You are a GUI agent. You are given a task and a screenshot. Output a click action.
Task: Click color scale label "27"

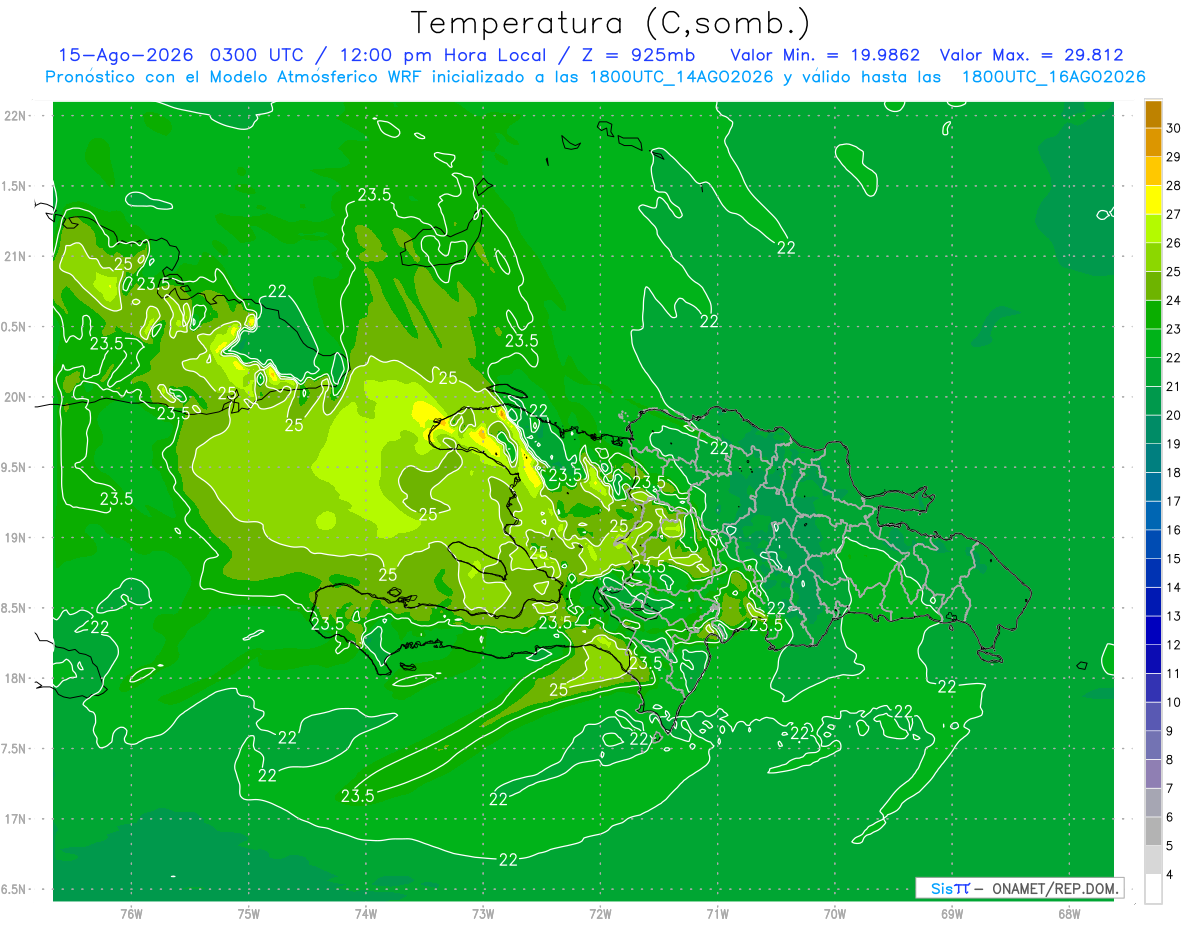[1175, 215]
